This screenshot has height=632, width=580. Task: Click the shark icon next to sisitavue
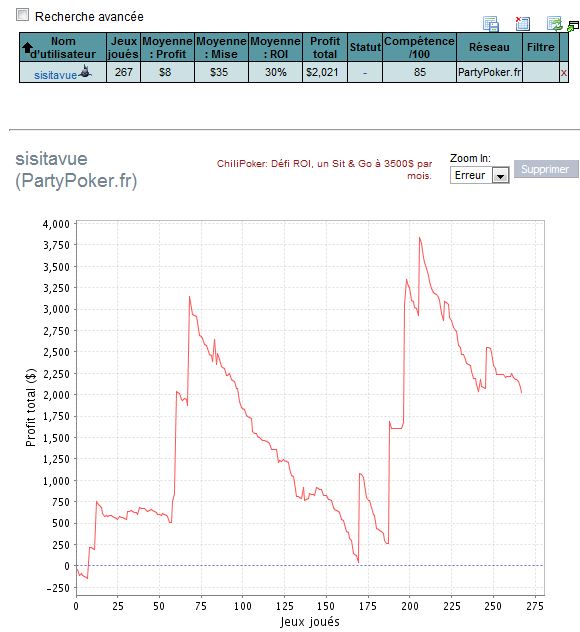pyautogui.click(x=85, y=71)
